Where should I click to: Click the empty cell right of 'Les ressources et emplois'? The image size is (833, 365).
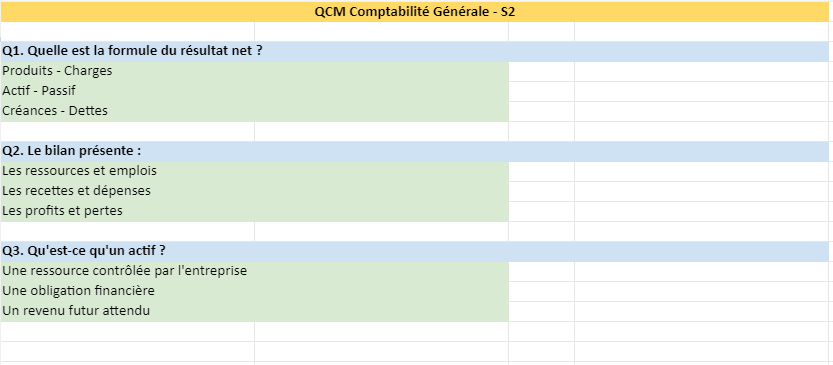(541, 172)
